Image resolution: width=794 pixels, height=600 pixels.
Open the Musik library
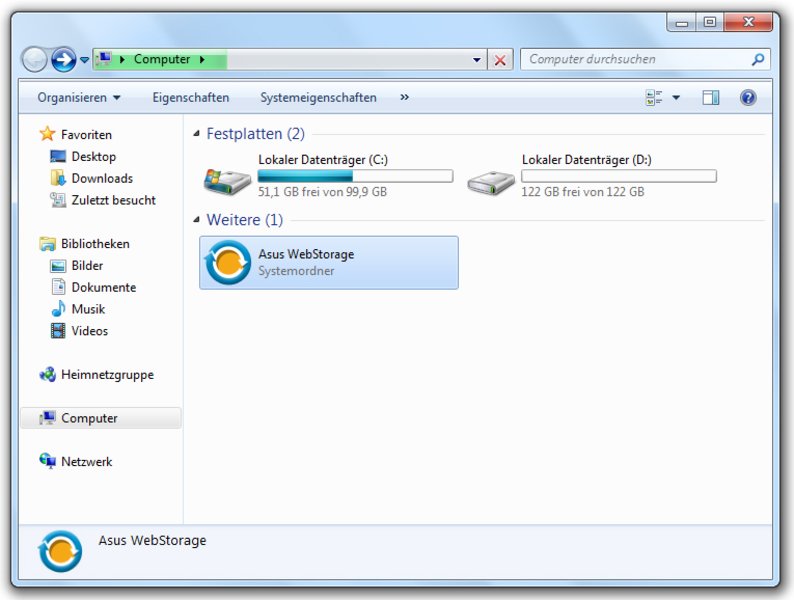coord(88,309)
